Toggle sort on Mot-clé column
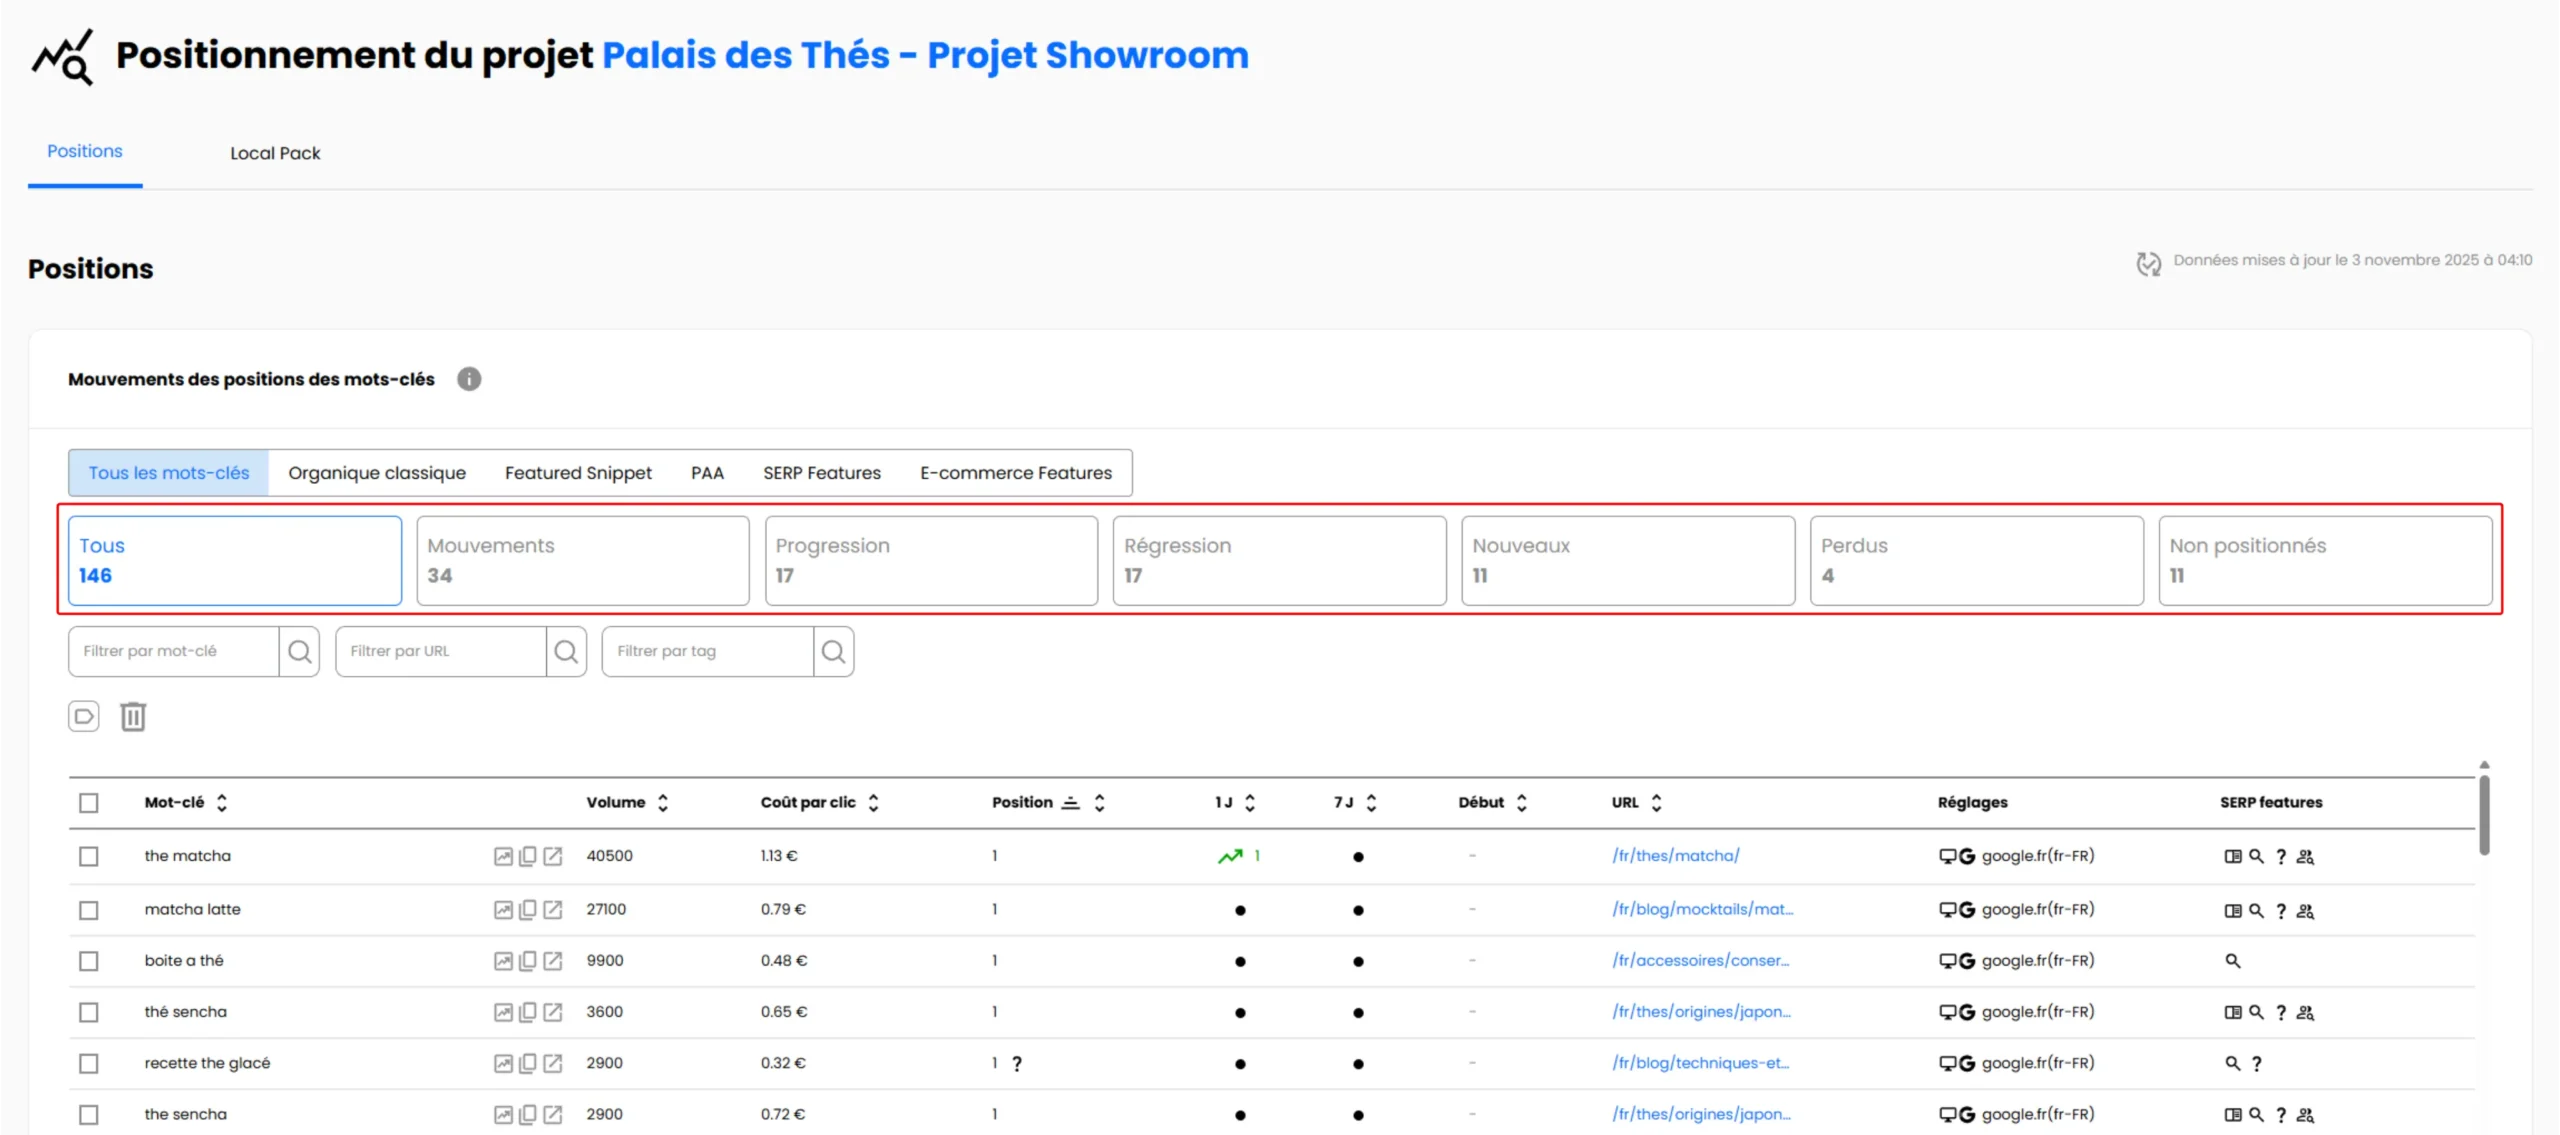The height and width of the screenshot is (1135, 2560). [222, 803]
